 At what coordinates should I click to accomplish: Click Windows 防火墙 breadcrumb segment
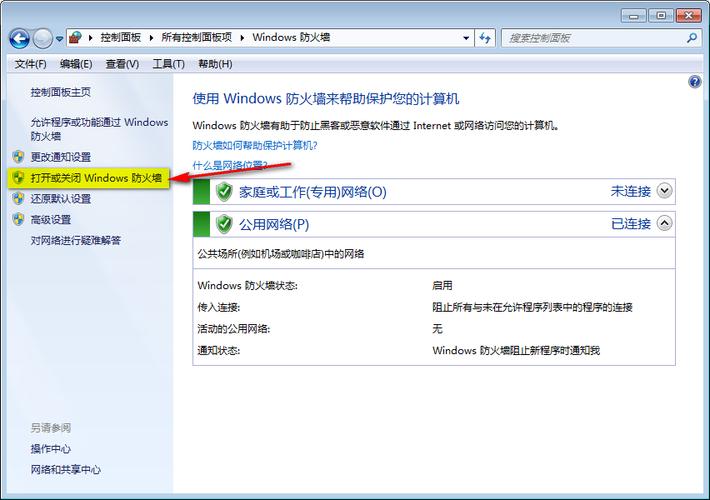click(291, 37)
